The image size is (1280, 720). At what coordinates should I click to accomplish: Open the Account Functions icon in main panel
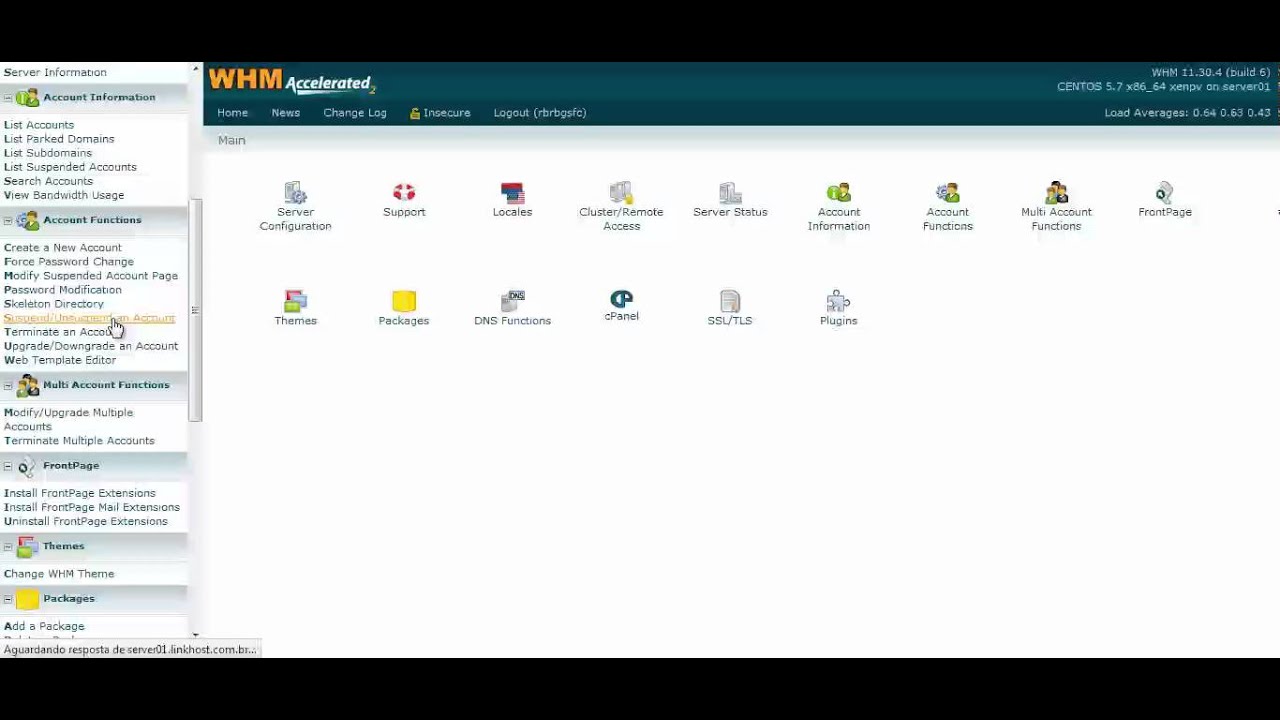(x=947, y=193)
